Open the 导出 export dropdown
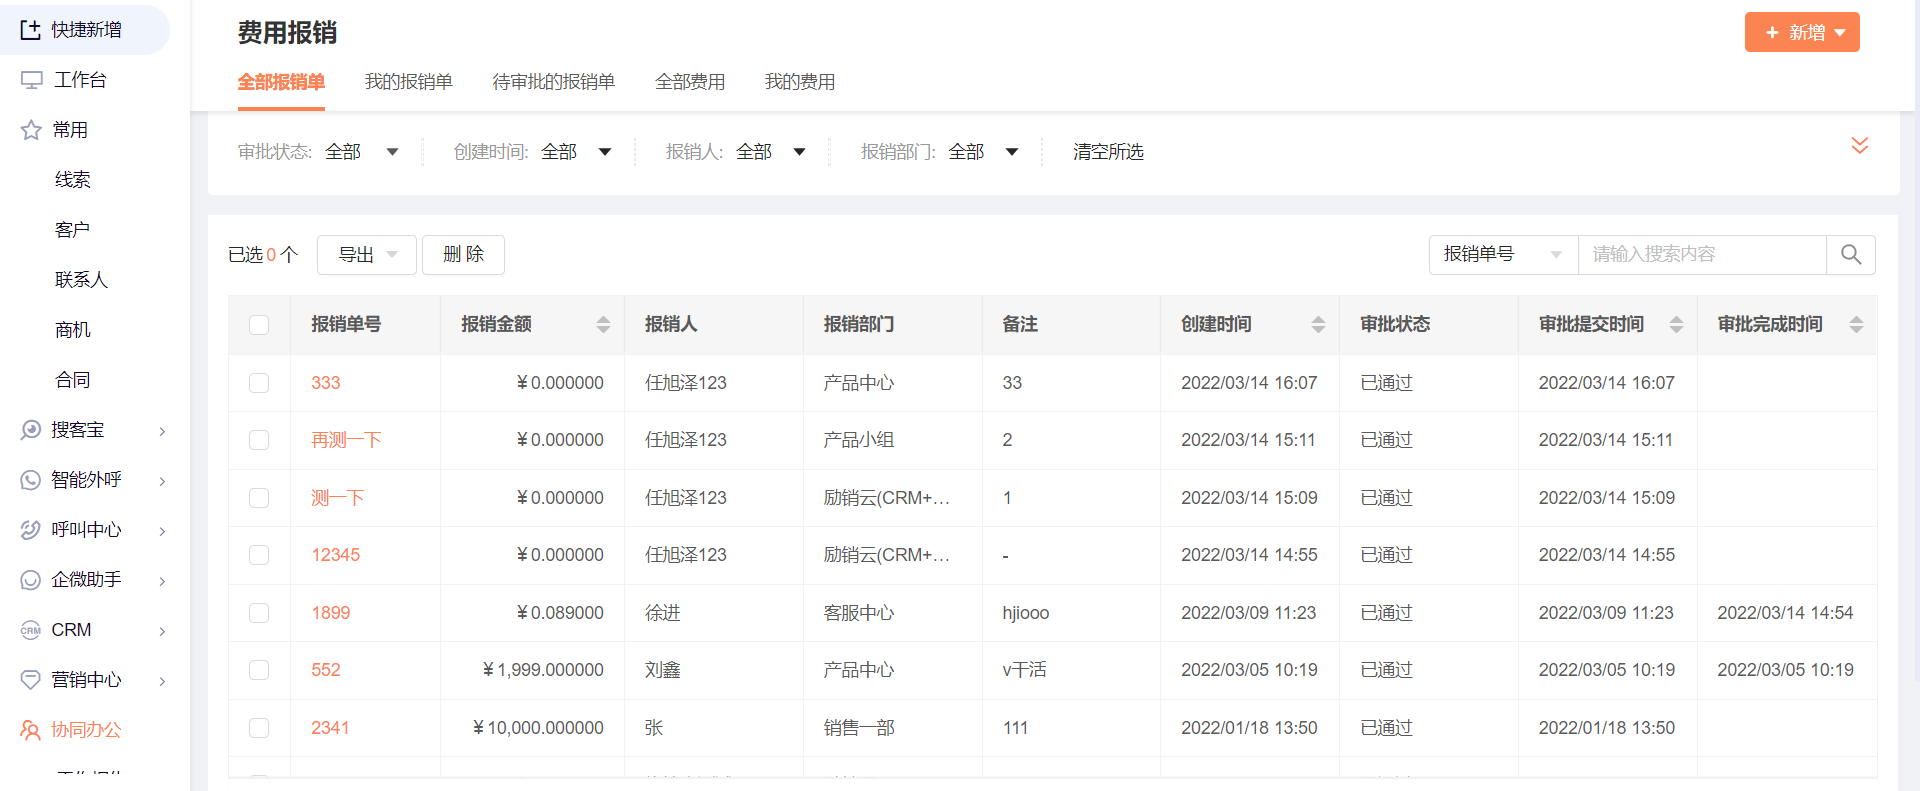1920x791 pixels. pyautogui.click(x=367, y=255)
